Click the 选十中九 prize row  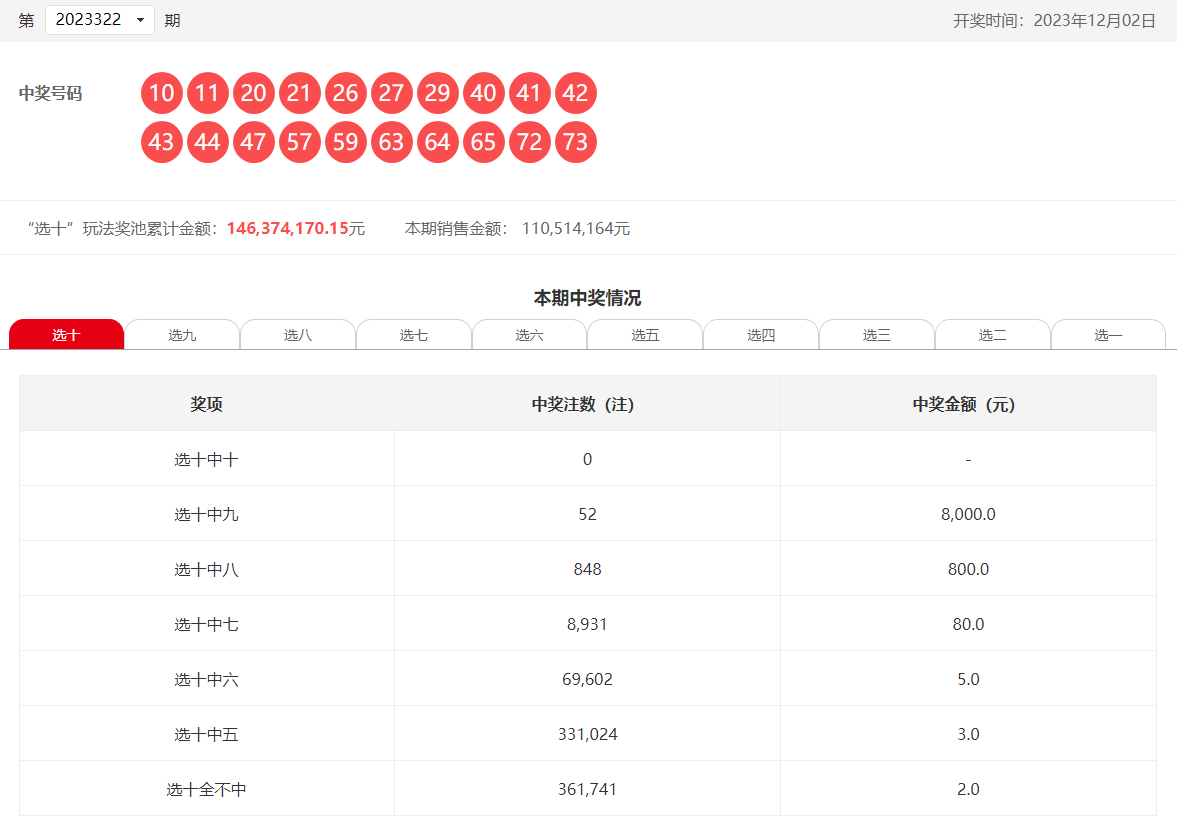(587, 514)
